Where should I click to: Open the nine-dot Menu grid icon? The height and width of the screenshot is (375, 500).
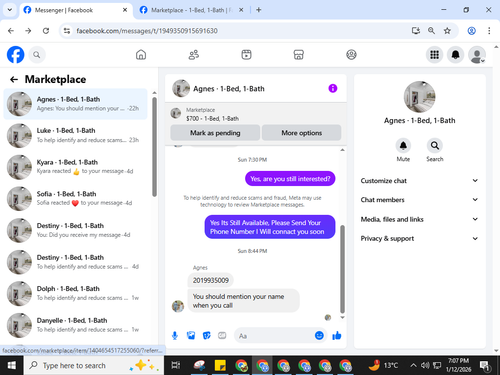tap(434, 55)
